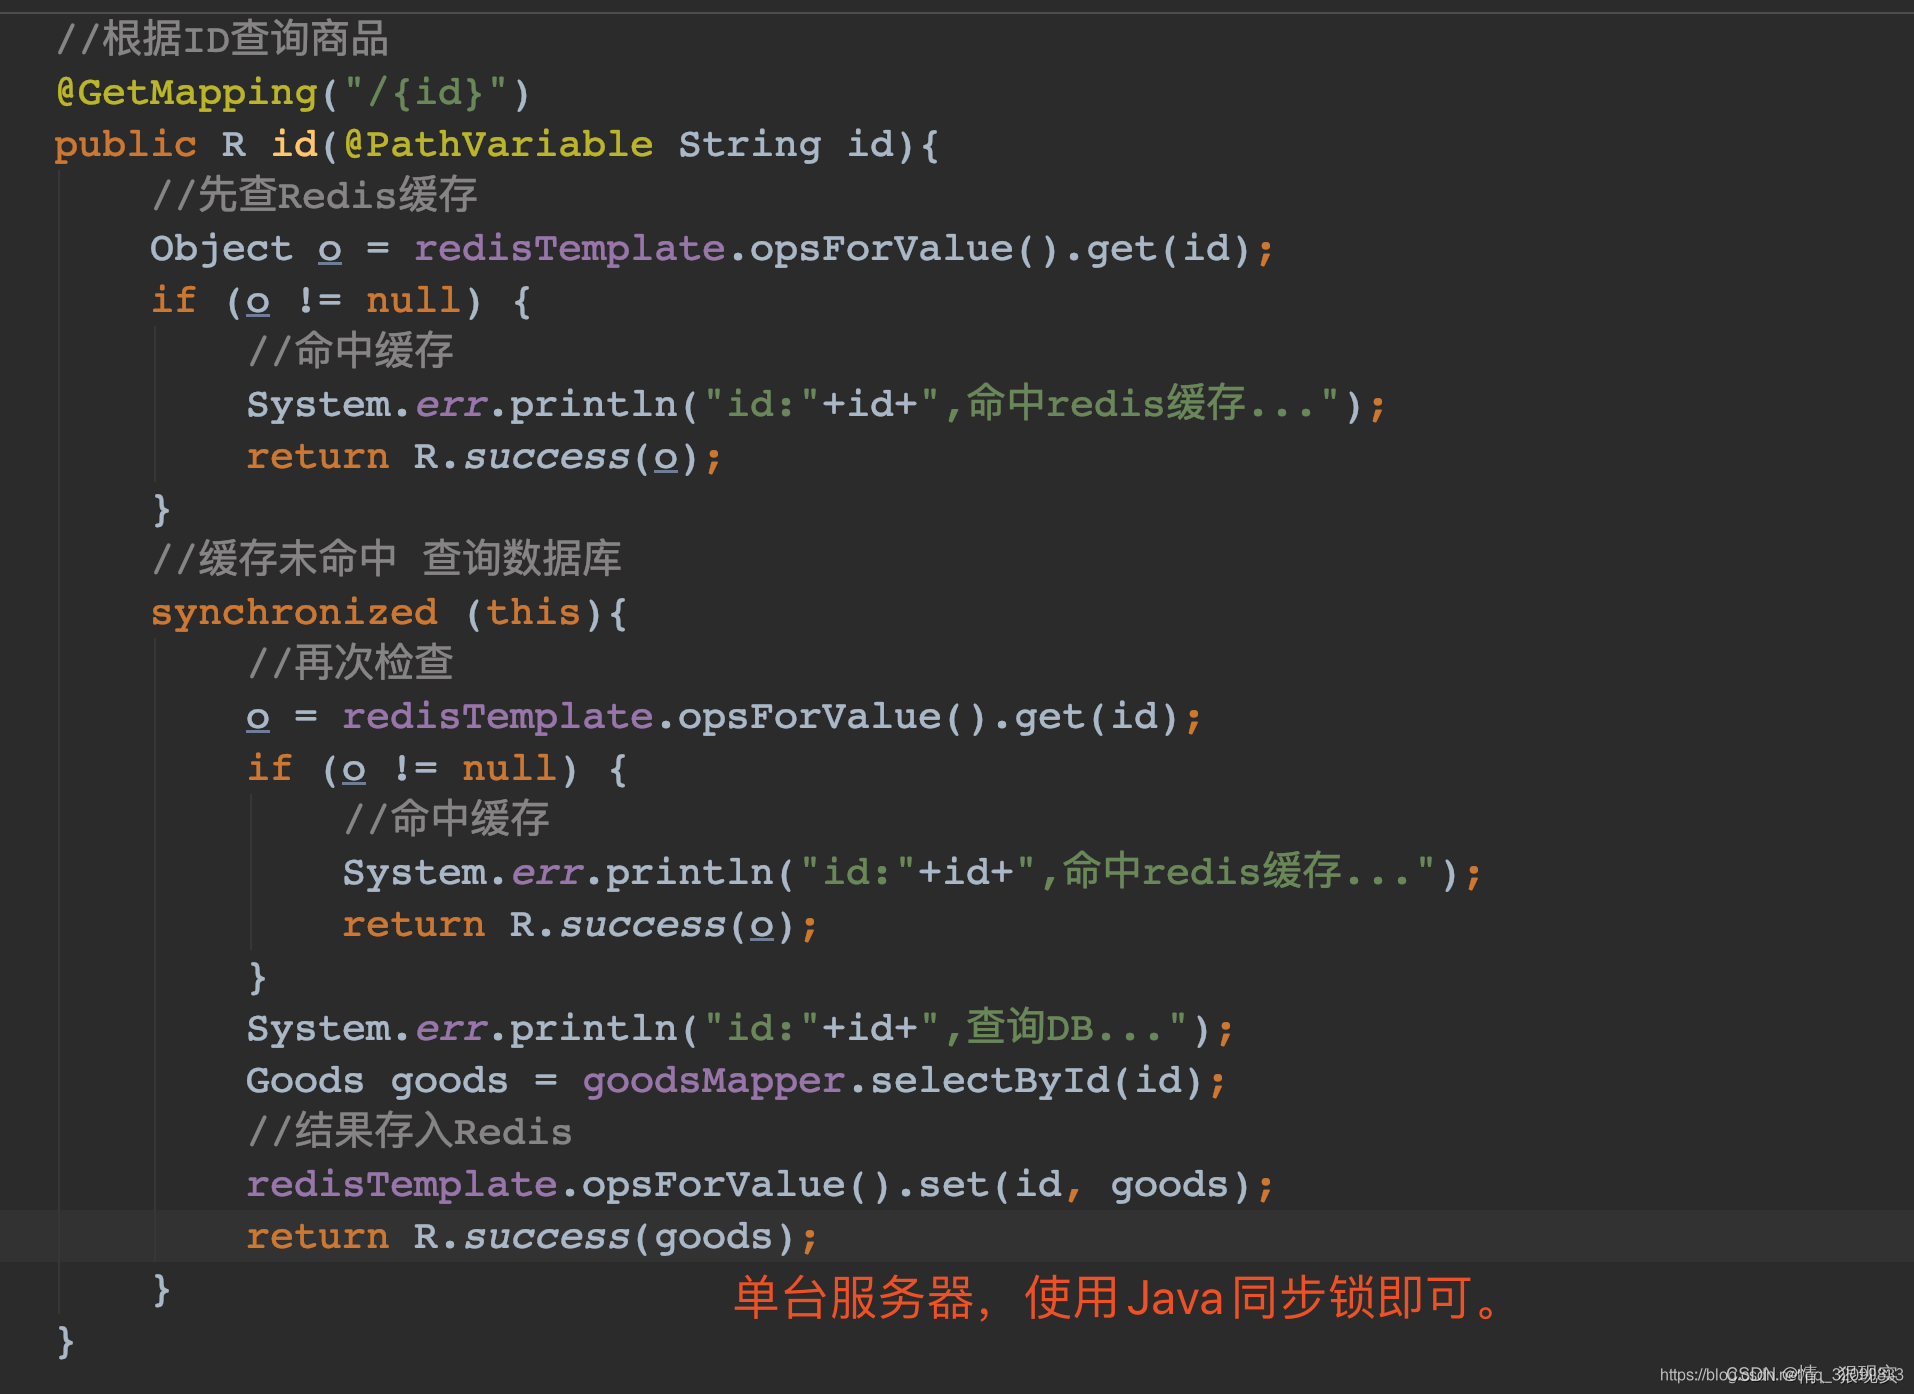Click the this keyword in synchronized block
Image resolution: width=1914 pixels, height=1394 pixels.
click(x=534, y=613)
